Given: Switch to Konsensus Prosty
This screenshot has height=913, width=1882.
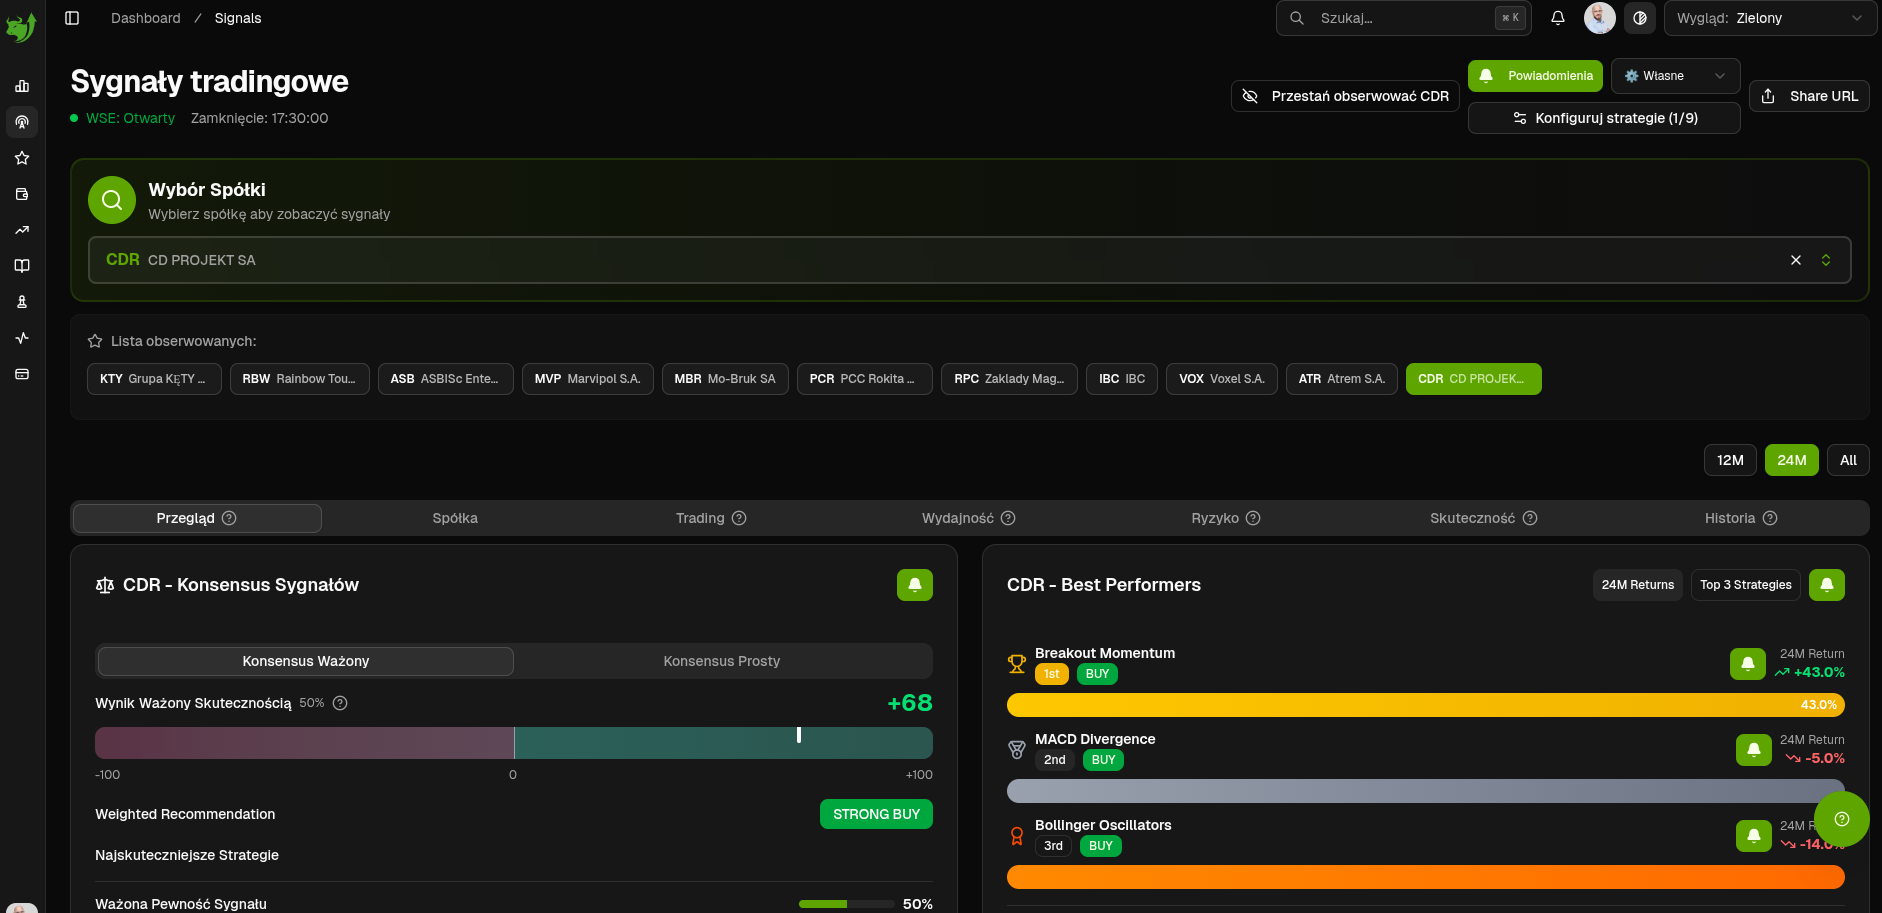Looking at the screenshot, I should (x=722, y=661).
